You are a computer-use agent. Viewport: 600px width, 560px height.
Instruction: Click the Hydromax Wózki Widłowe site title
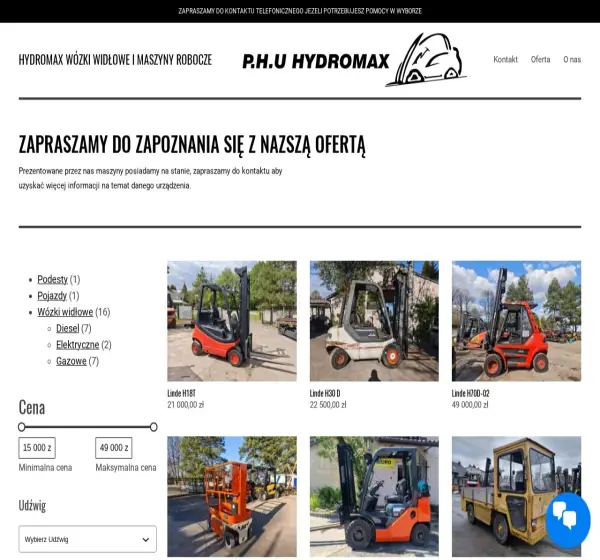point(115,60)
